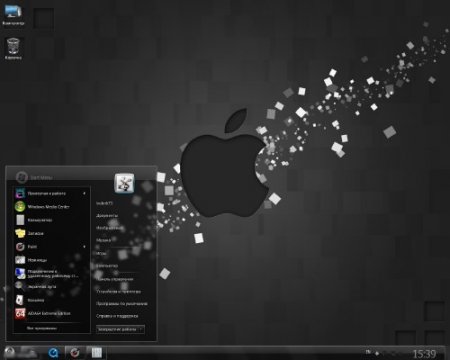
Task: Click the user account picture in Start menu
Action: click(124, 183)
